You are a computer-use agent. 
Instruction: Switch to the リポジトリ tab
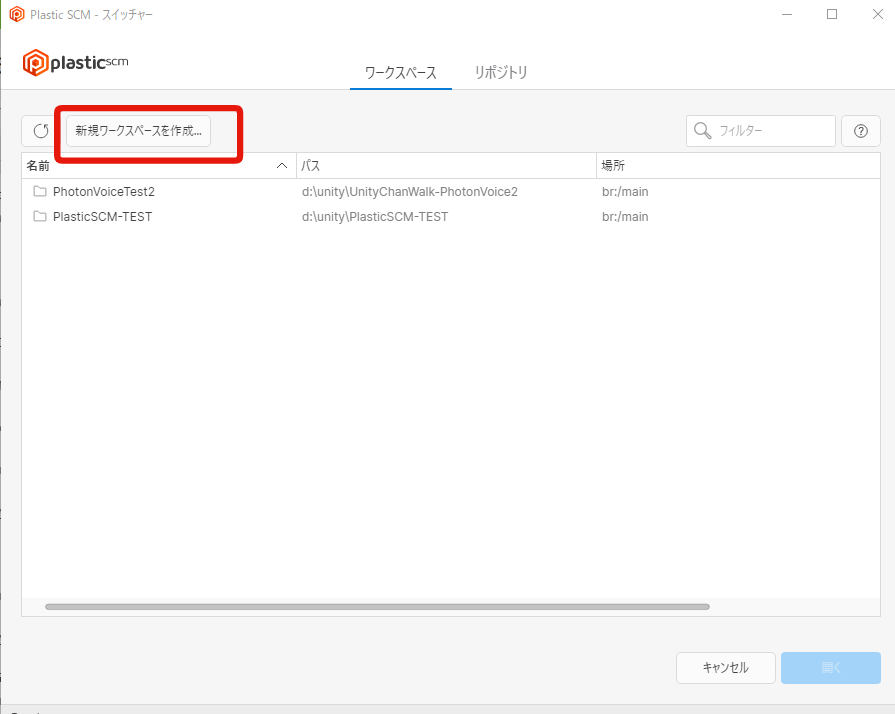click(x=500, y=72)
